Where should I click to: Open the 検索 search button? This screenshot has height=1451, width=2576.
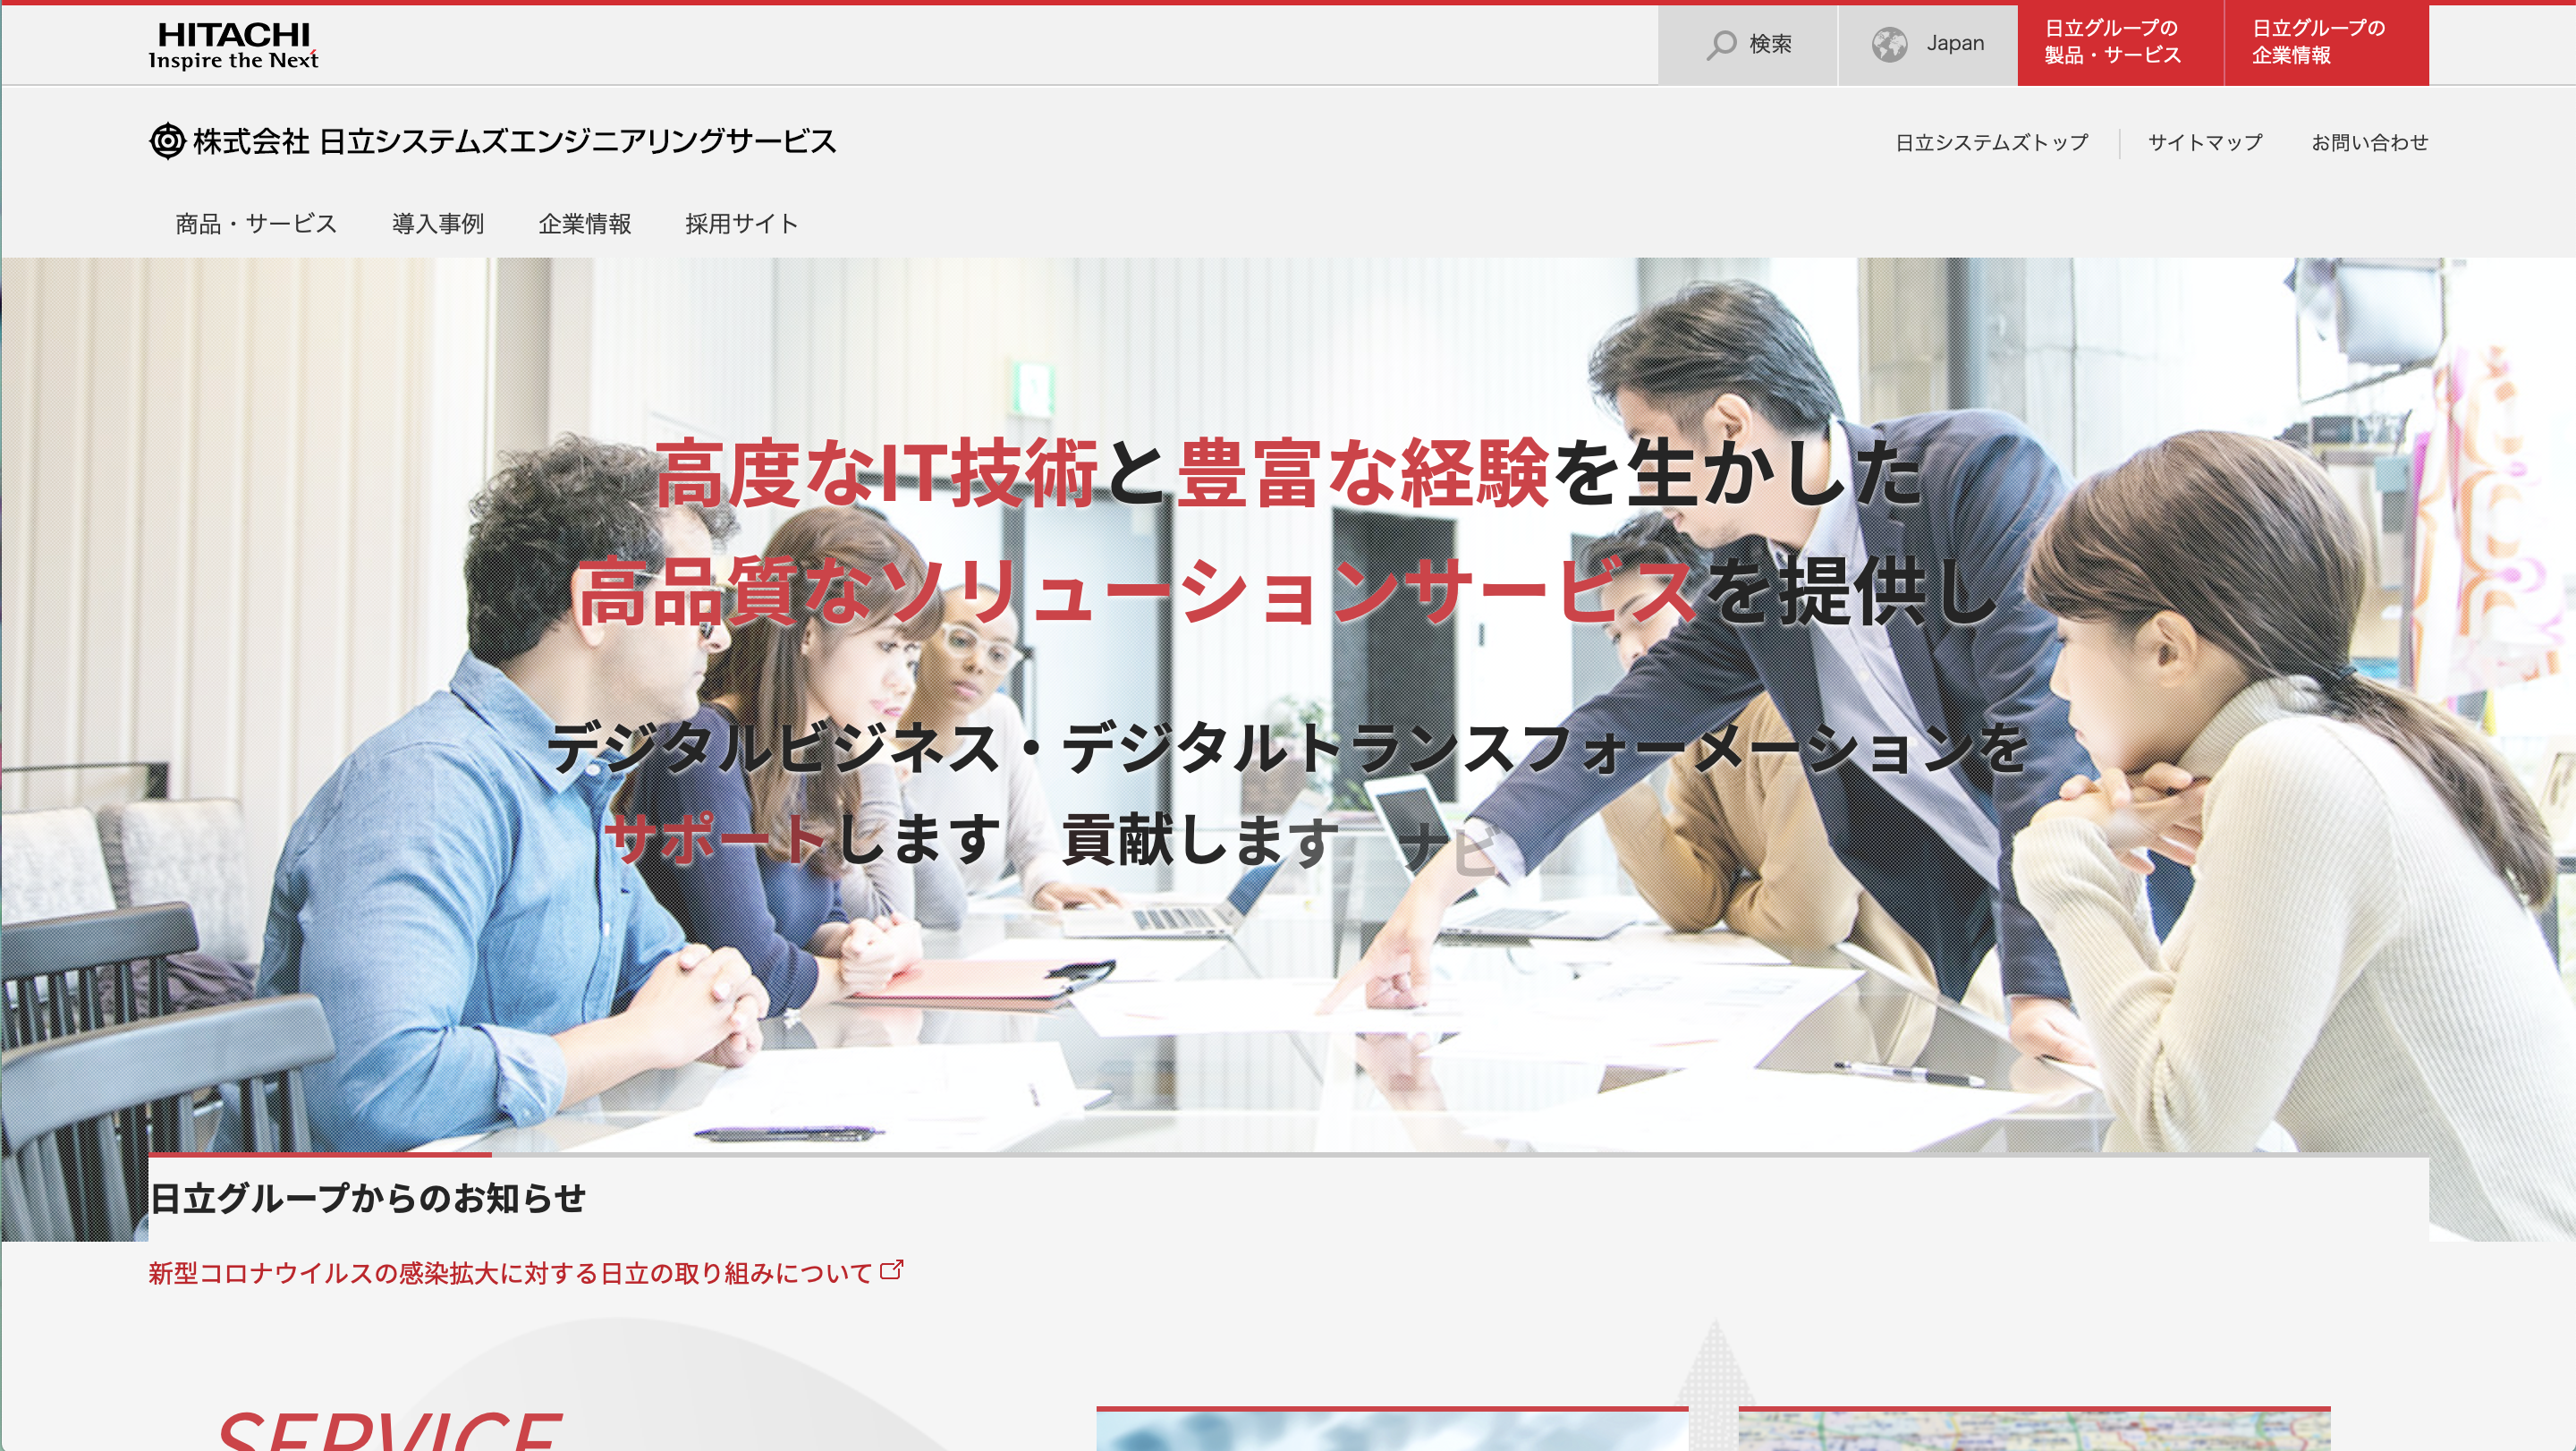[x=1747, y=45]
